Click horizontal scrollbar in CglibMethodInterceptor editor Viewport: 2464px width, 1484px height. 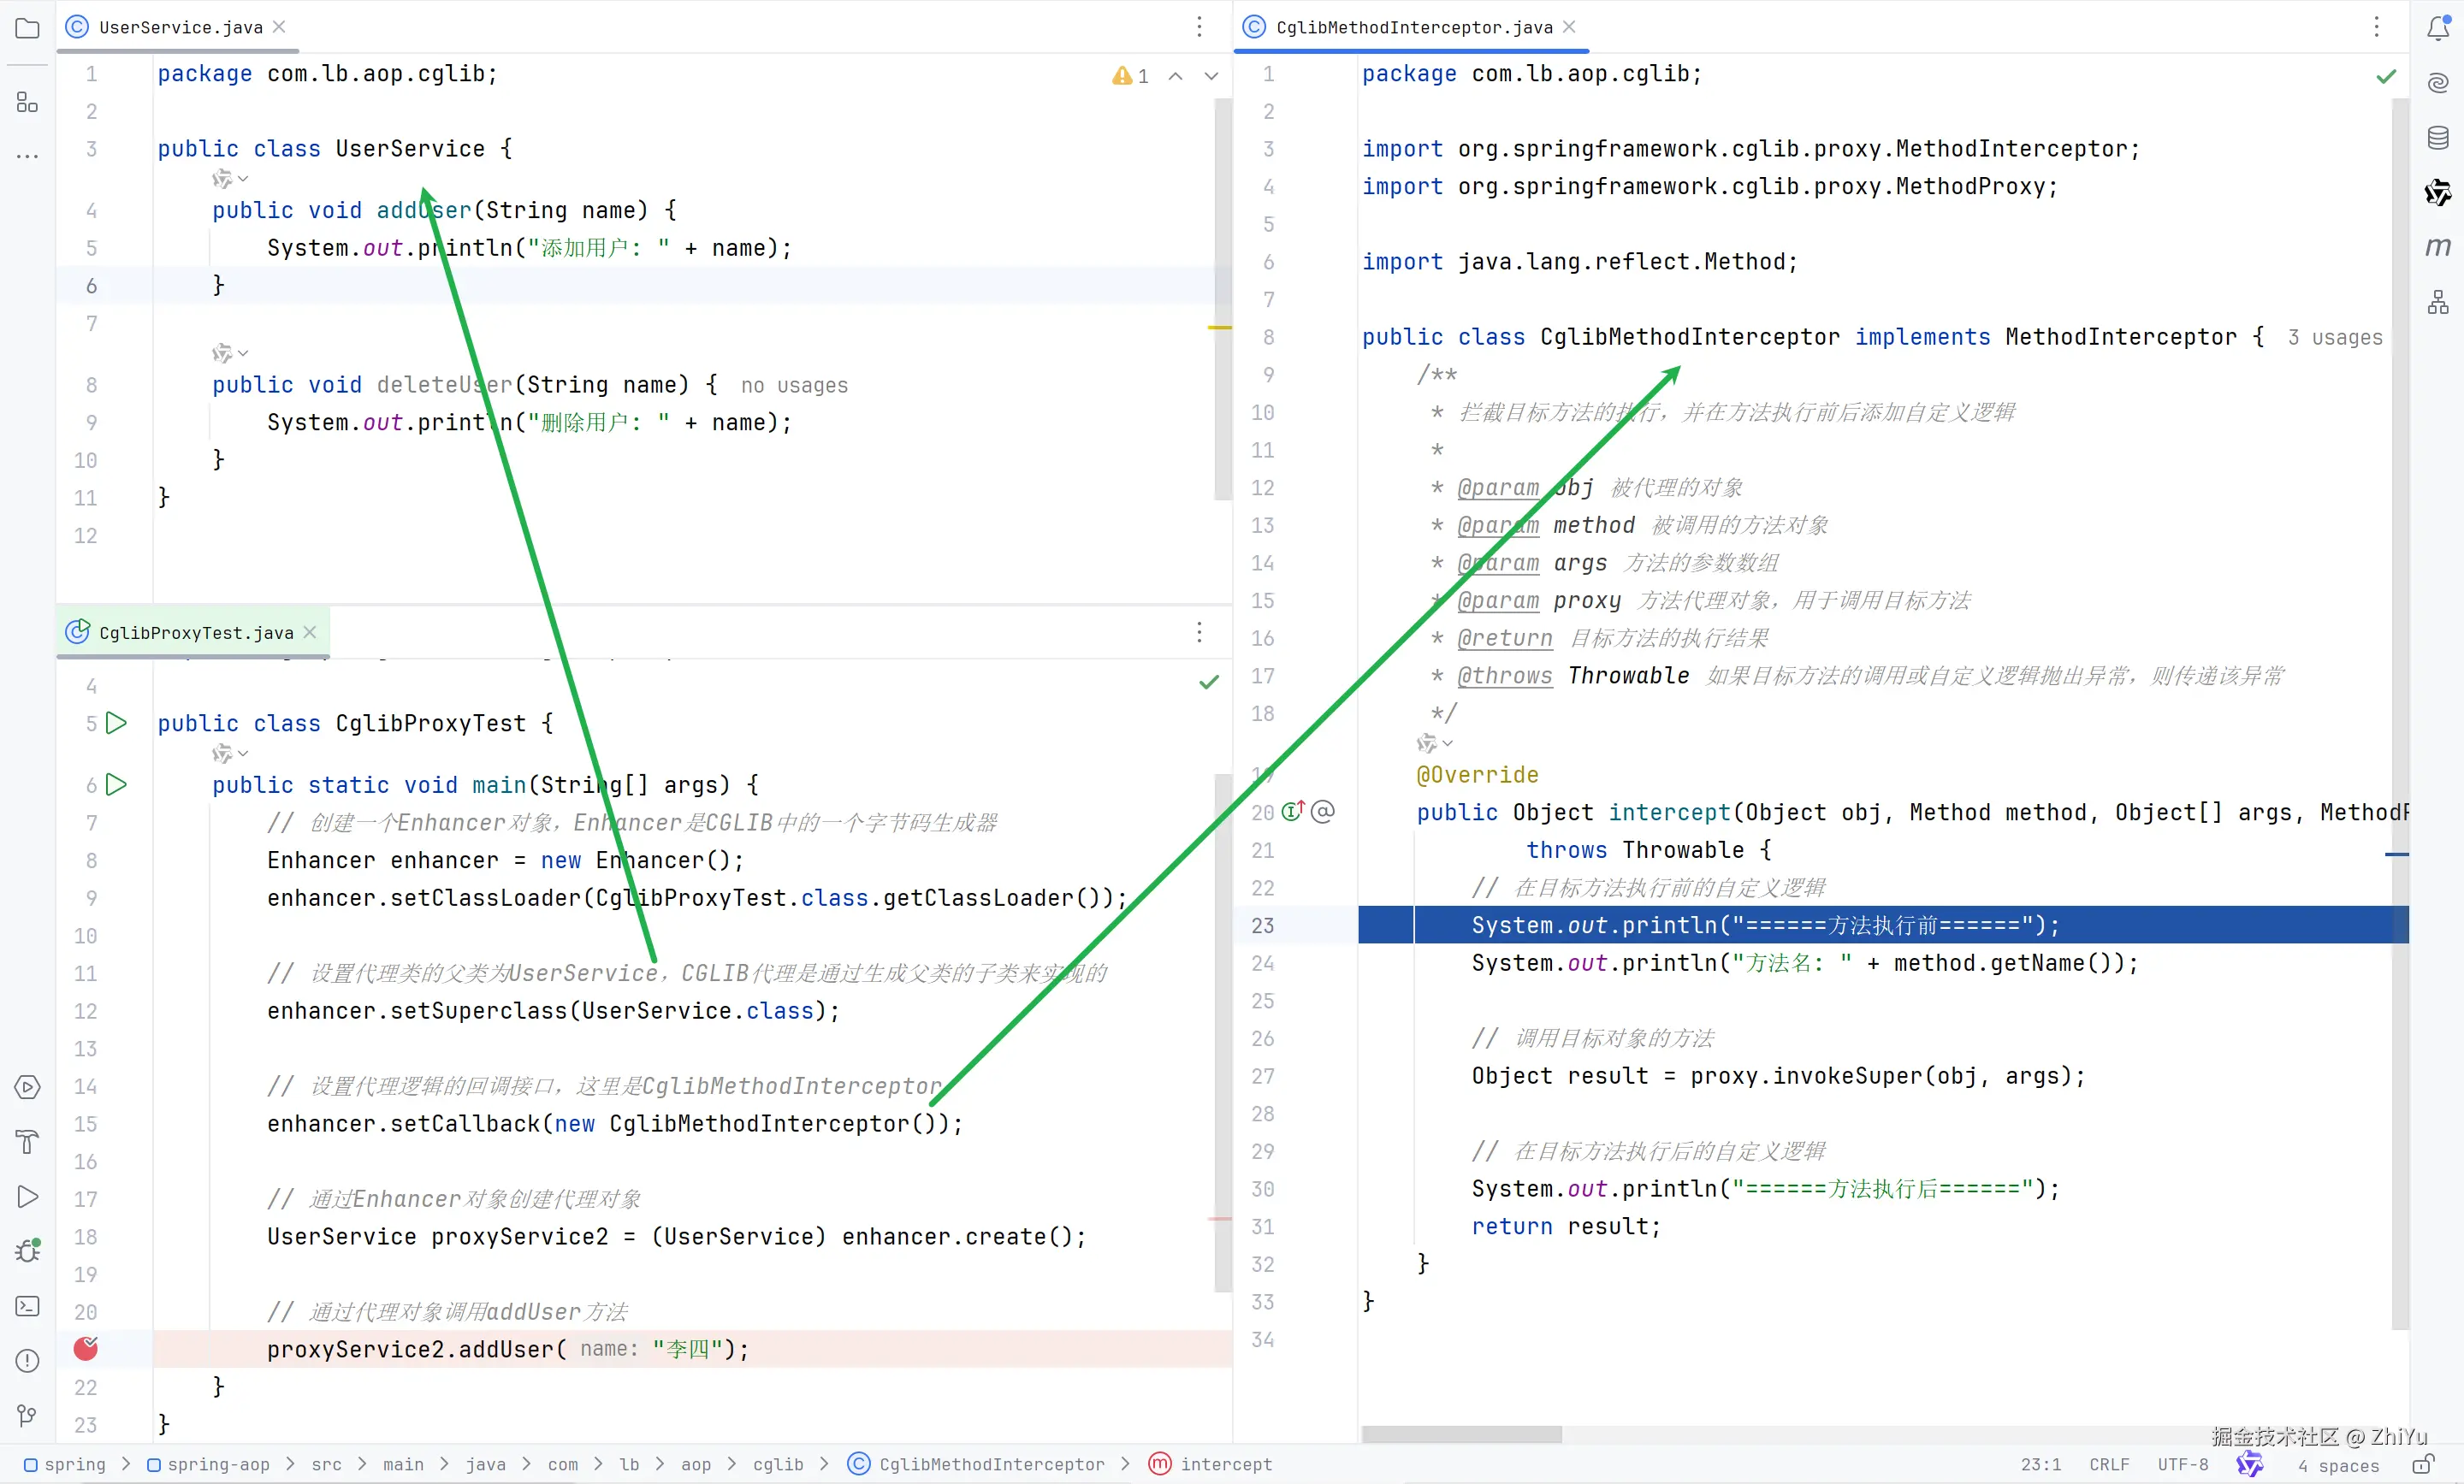pos(1461,1435)
